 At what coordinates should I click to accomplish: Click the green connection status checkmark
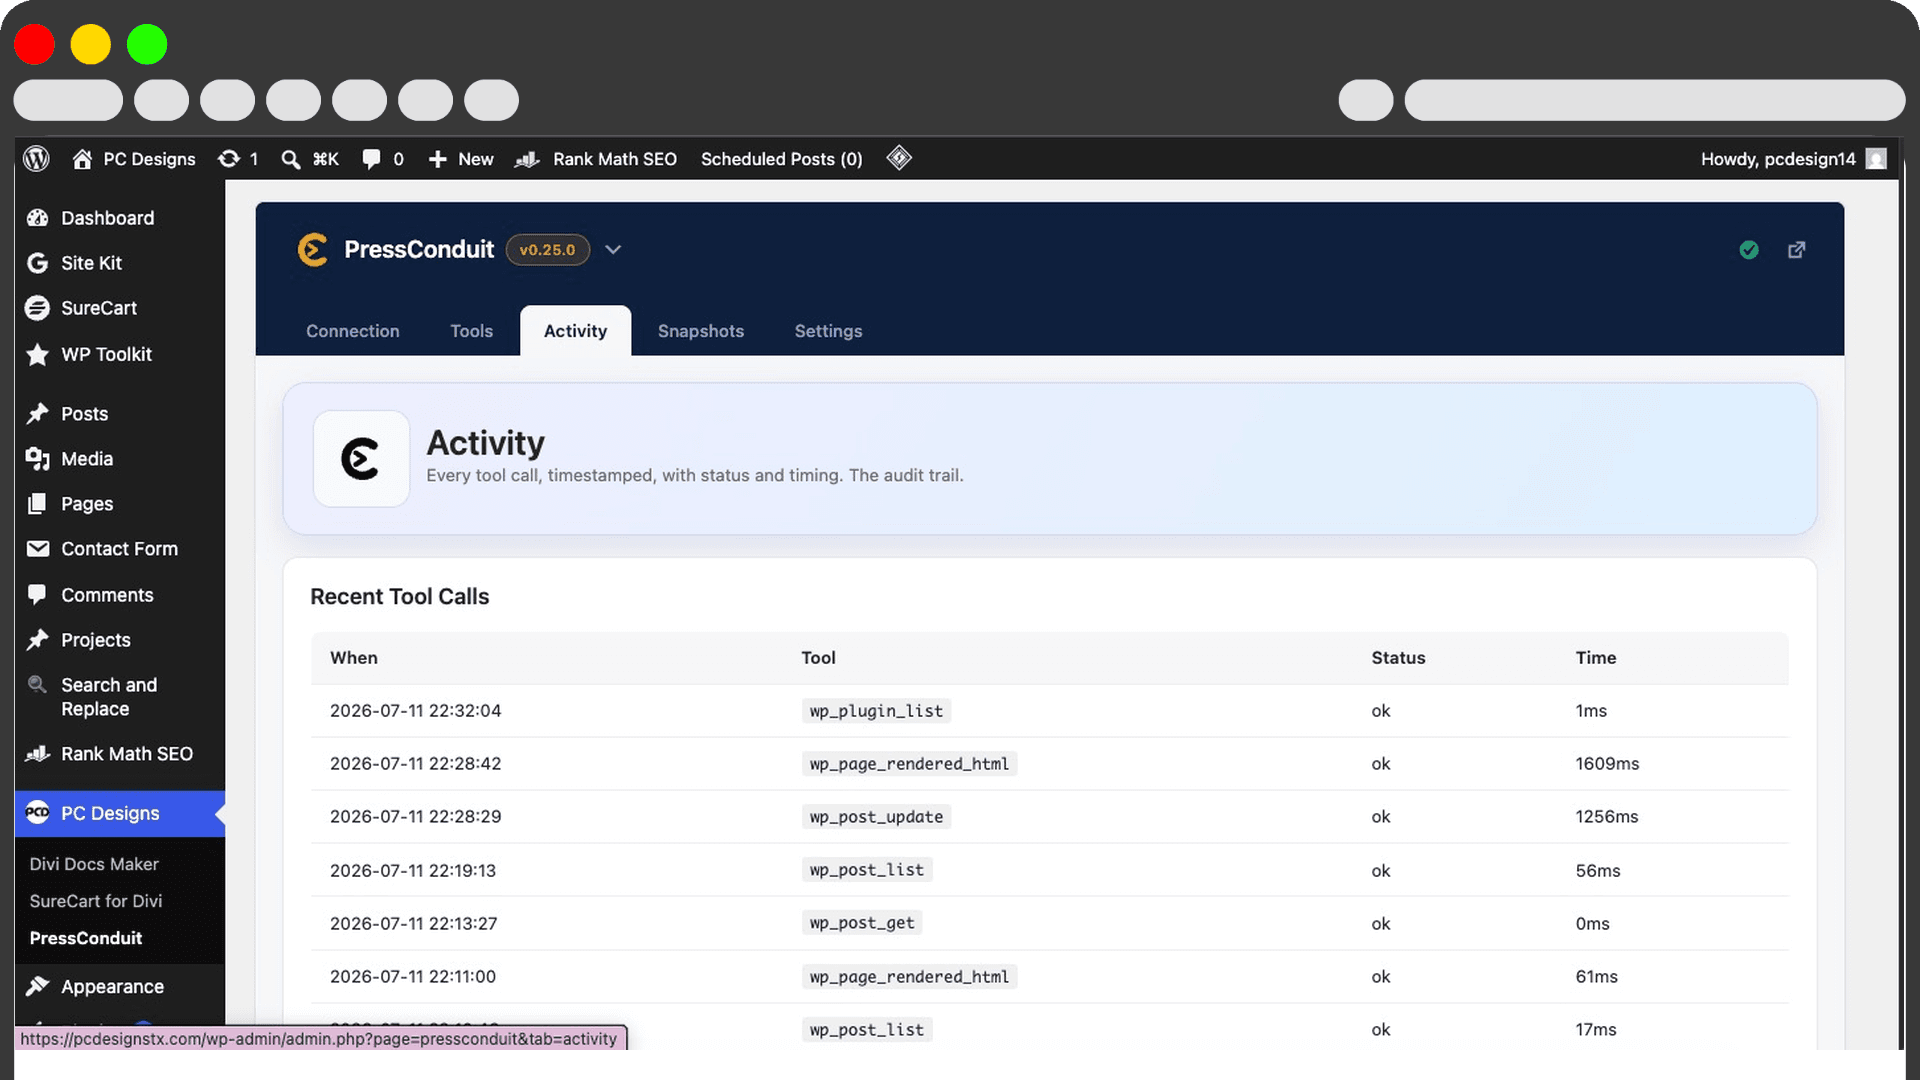1749,250
